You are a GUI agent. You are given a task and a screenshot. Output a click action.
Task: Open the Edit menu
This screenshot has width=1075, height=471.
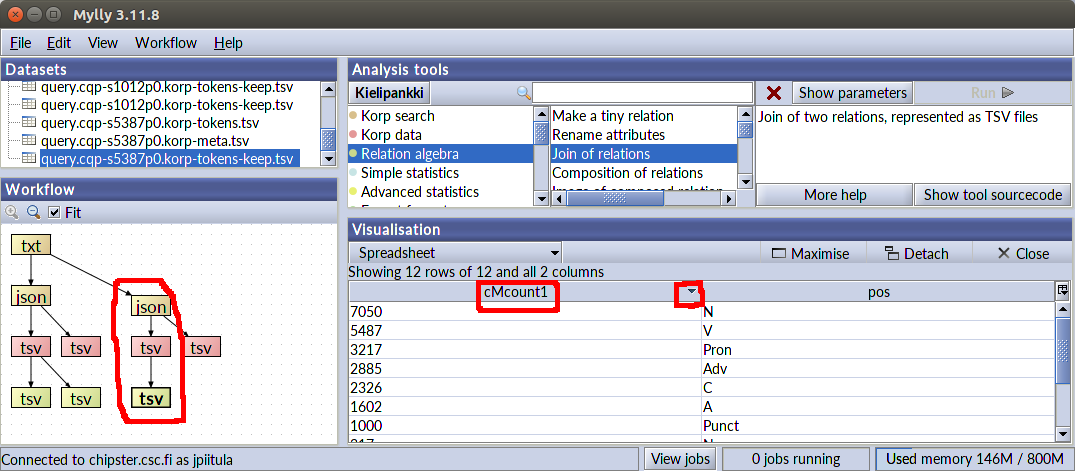[x=59, y=43]
